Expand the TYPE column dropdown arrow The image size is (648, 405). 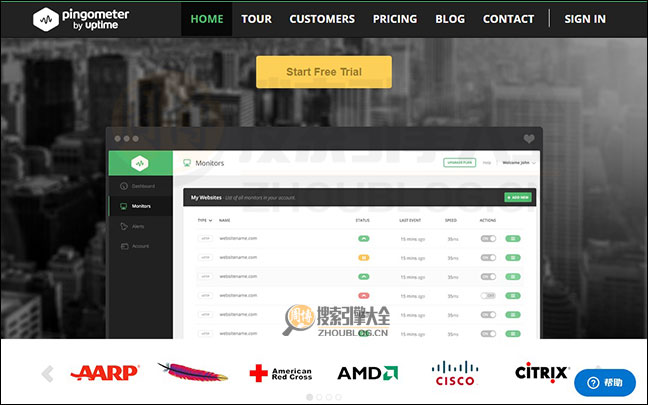pyautogui.click(x=210, y=220)
